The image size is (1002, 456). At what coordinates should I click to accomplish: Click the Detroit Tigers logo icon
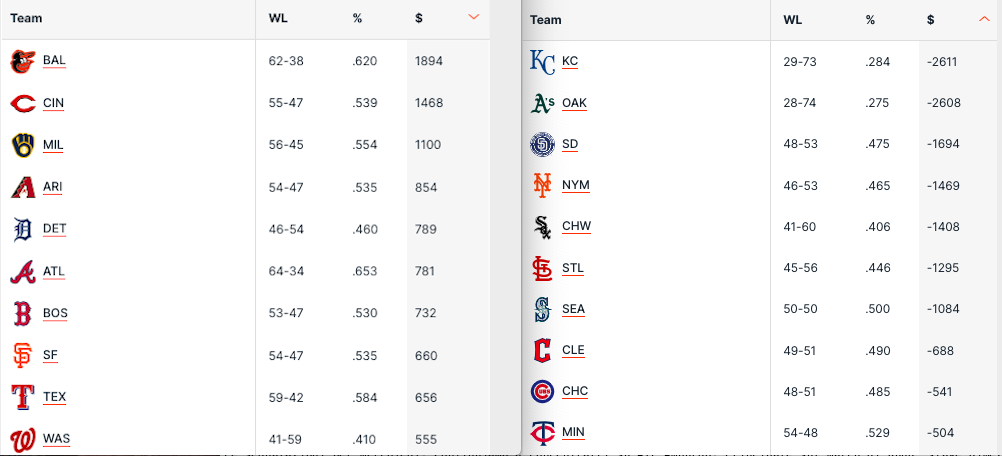pyautogui.click(x=22, y=230)
